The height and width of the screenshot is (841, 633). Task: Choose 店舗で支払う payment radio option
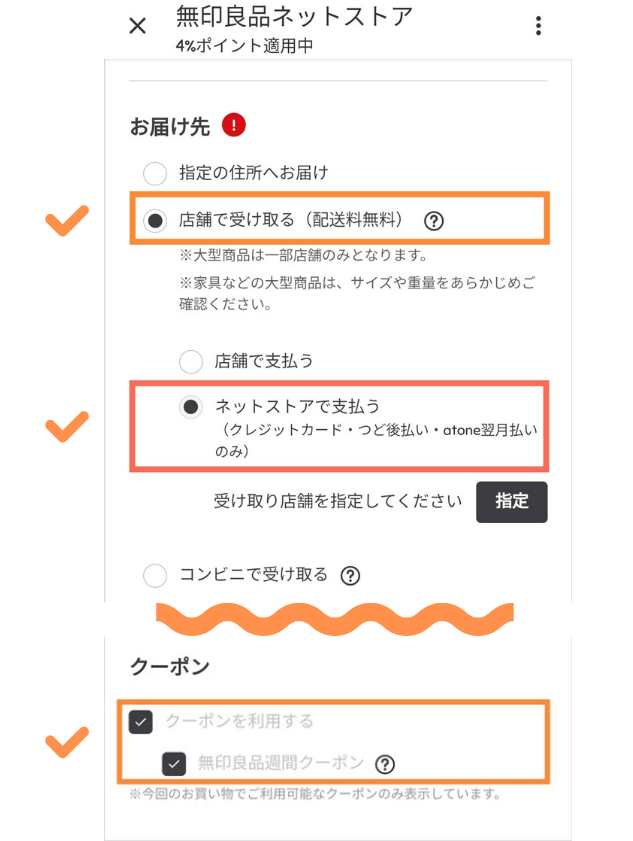pos(190,360)
